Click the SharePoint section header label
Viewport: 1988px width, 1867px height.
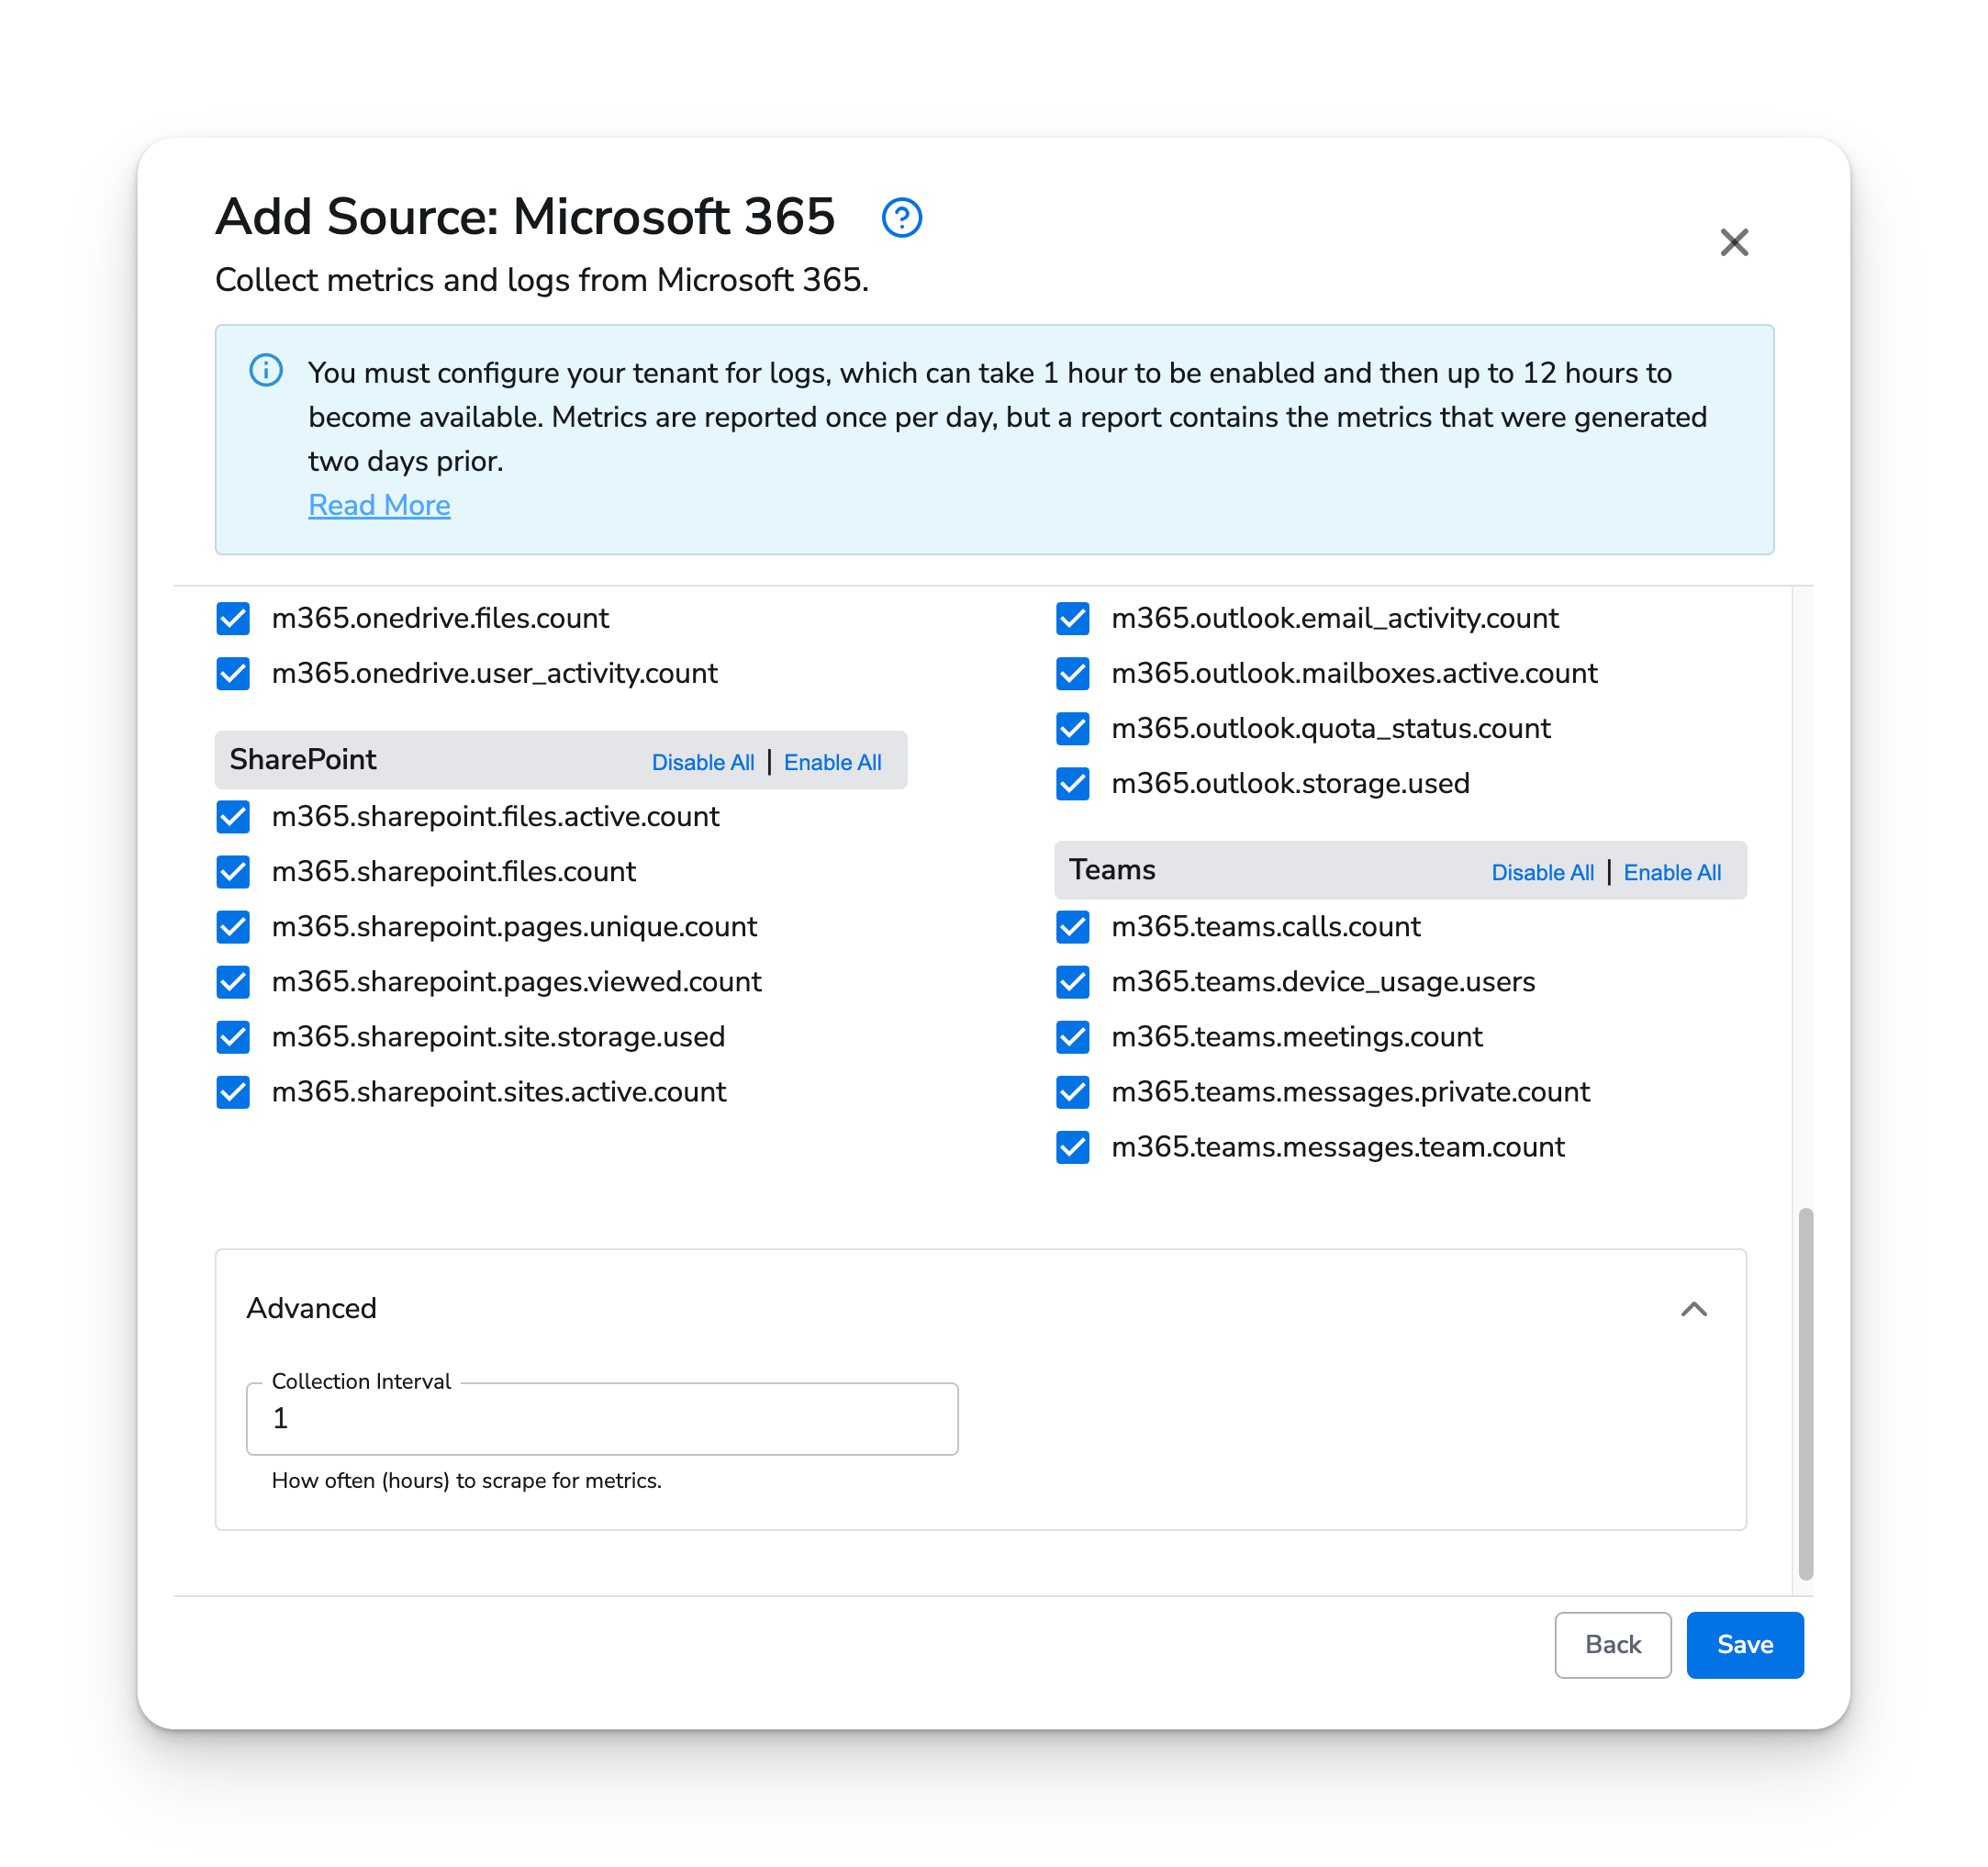click(x=303, y=759)
